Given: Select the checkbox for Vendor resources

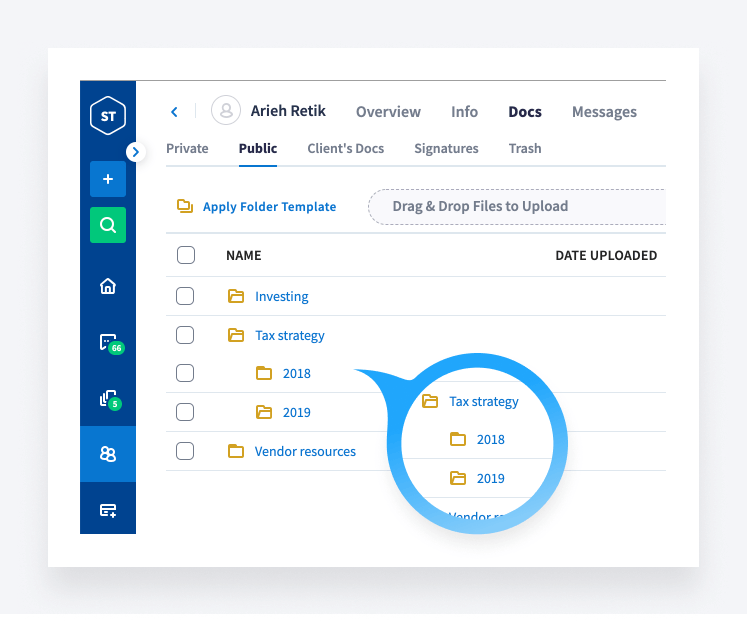Looking at the screenshot, I should pos(185,451).
